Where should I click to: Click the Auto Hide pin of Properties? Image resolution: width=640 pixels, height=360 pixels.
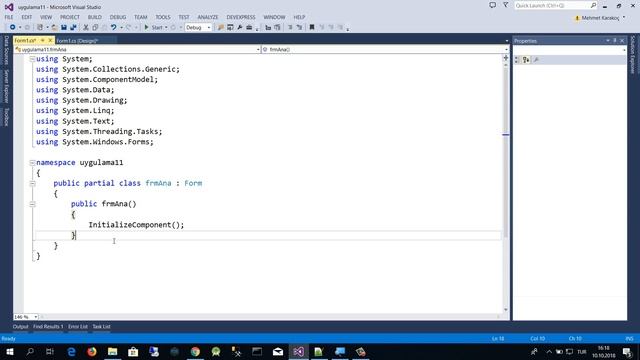point(615,41)
